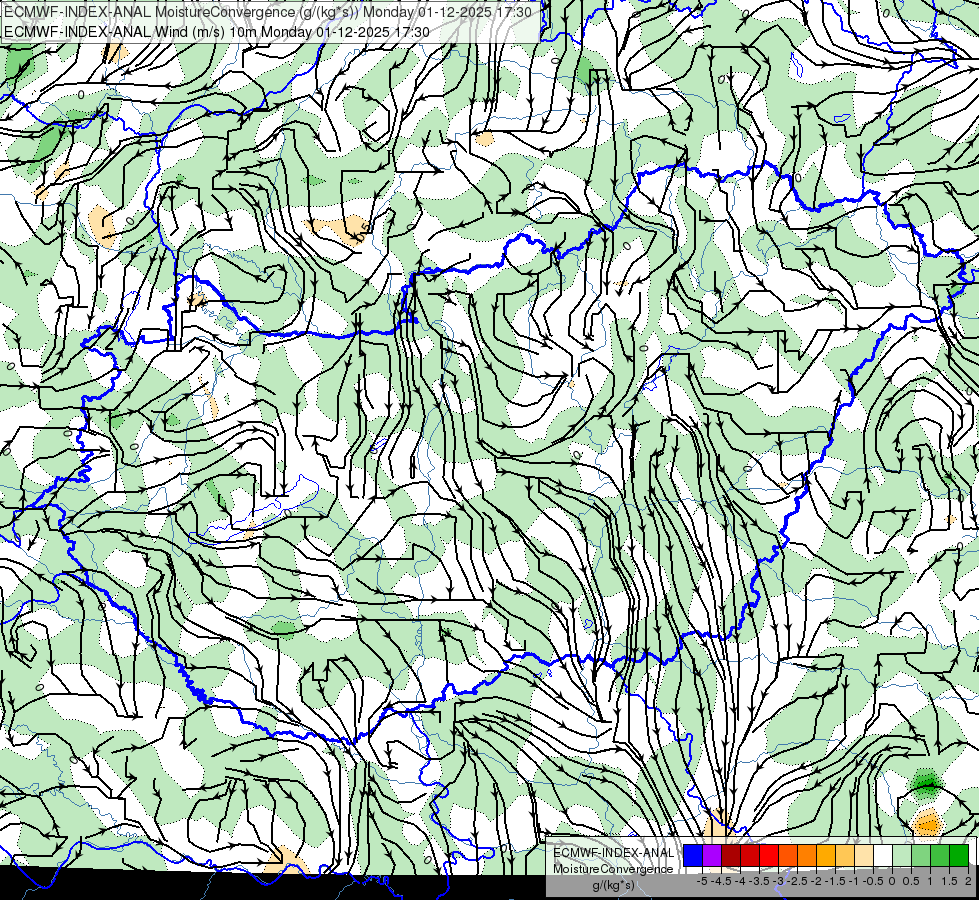Click the g/(kg*s) unit label in legend

(x=613, y=885)
